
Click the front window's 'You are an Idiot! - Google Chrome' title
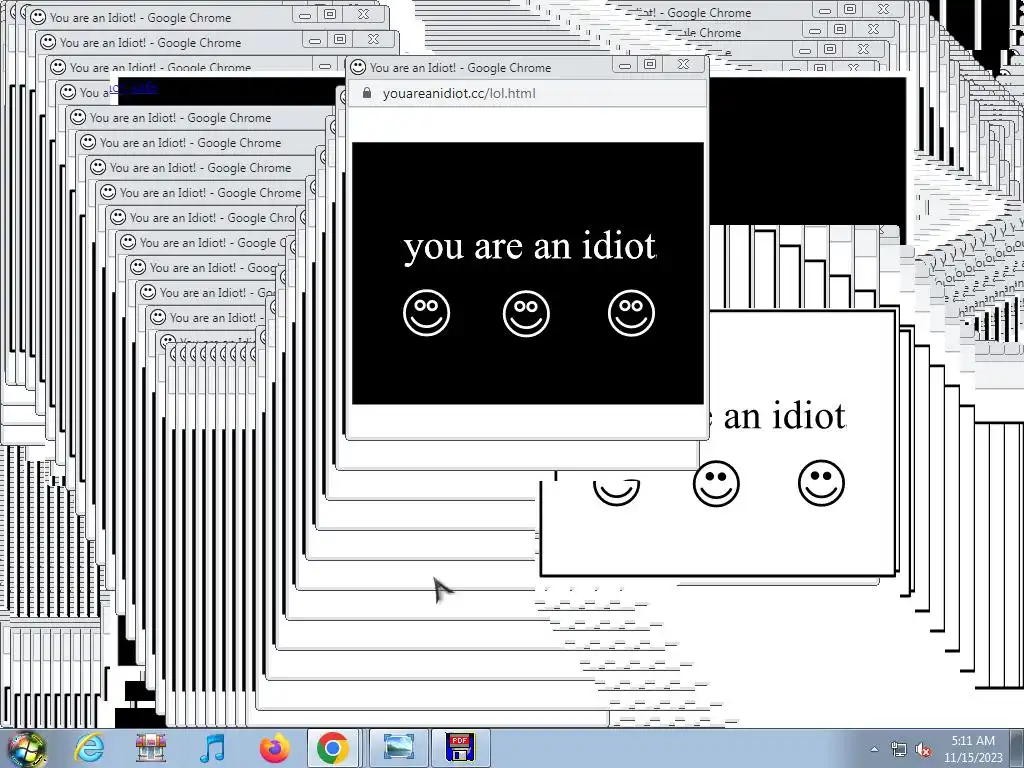pyautogui.click(x=460, y=67)
